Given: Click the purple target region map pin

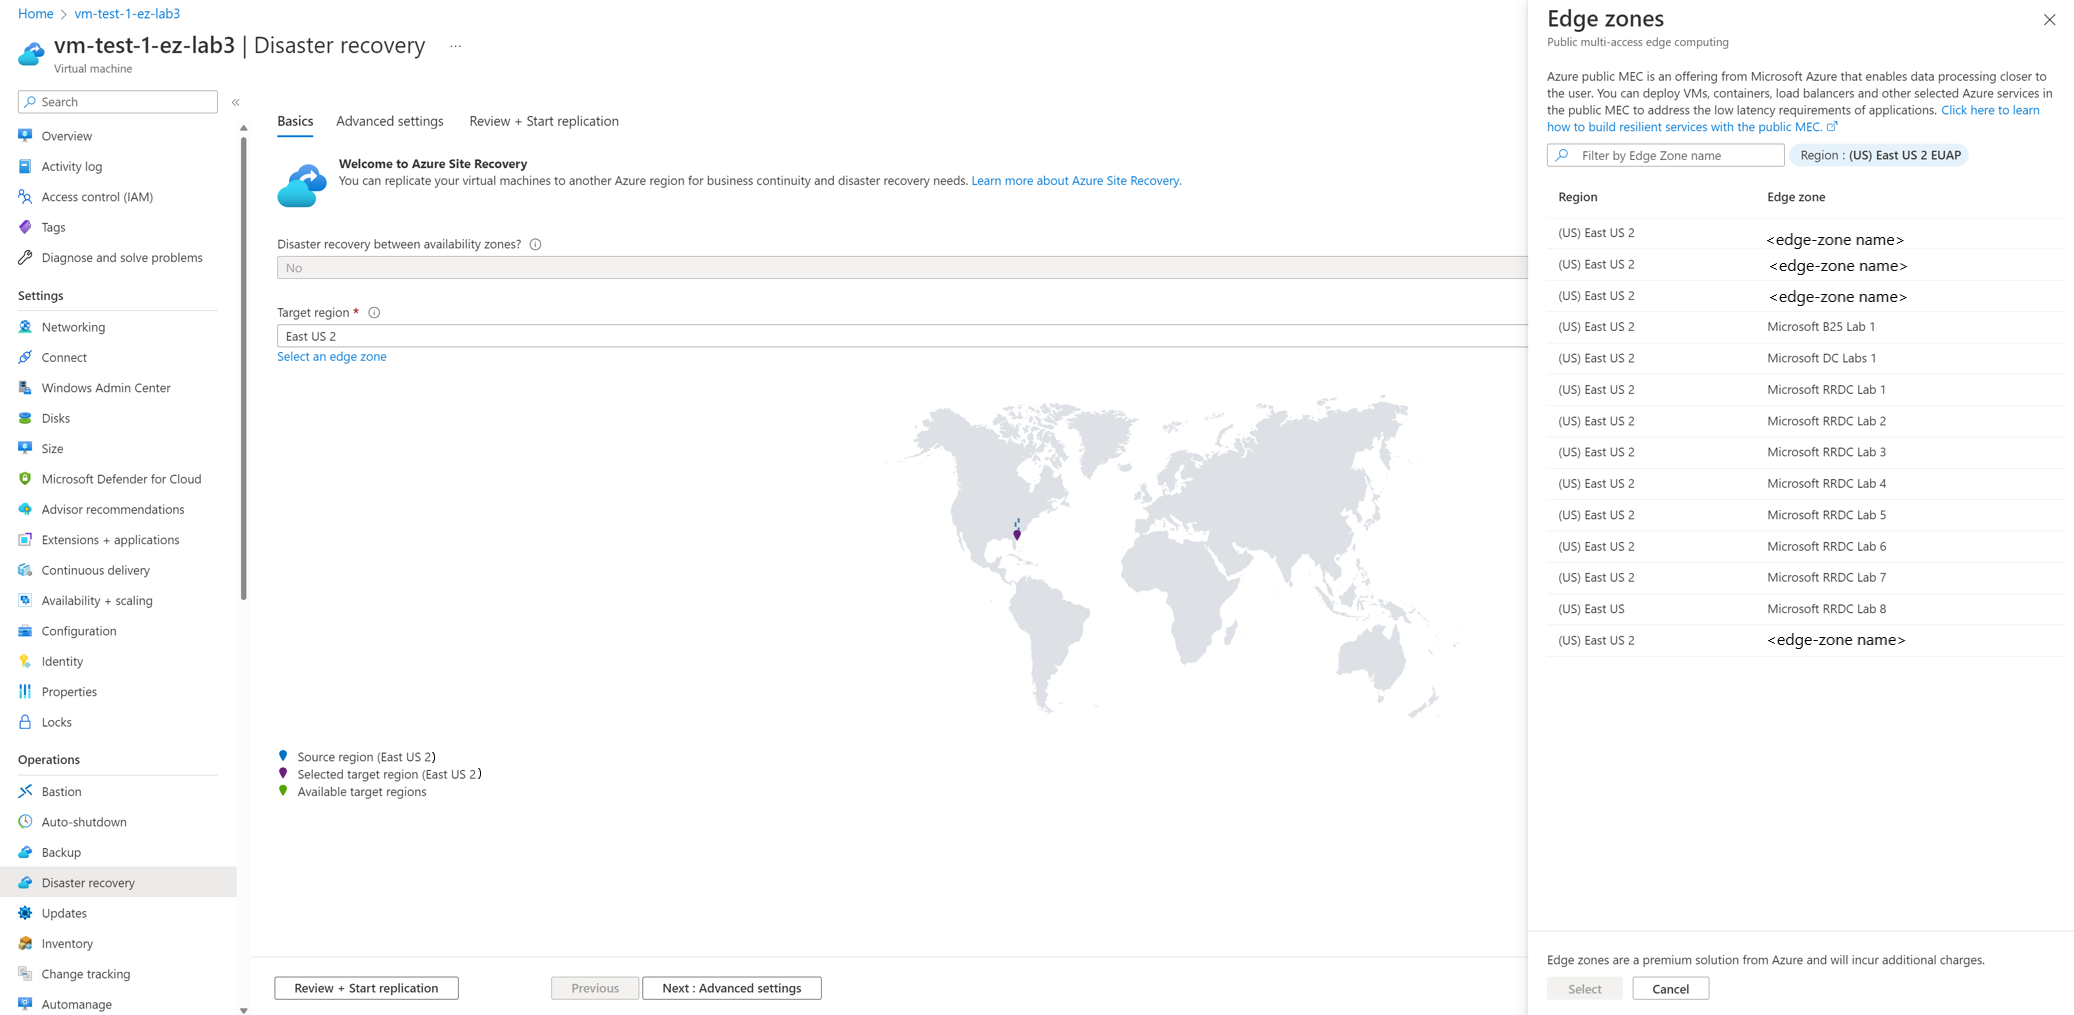Looking at the screenshot, I should click(1017, 535).
